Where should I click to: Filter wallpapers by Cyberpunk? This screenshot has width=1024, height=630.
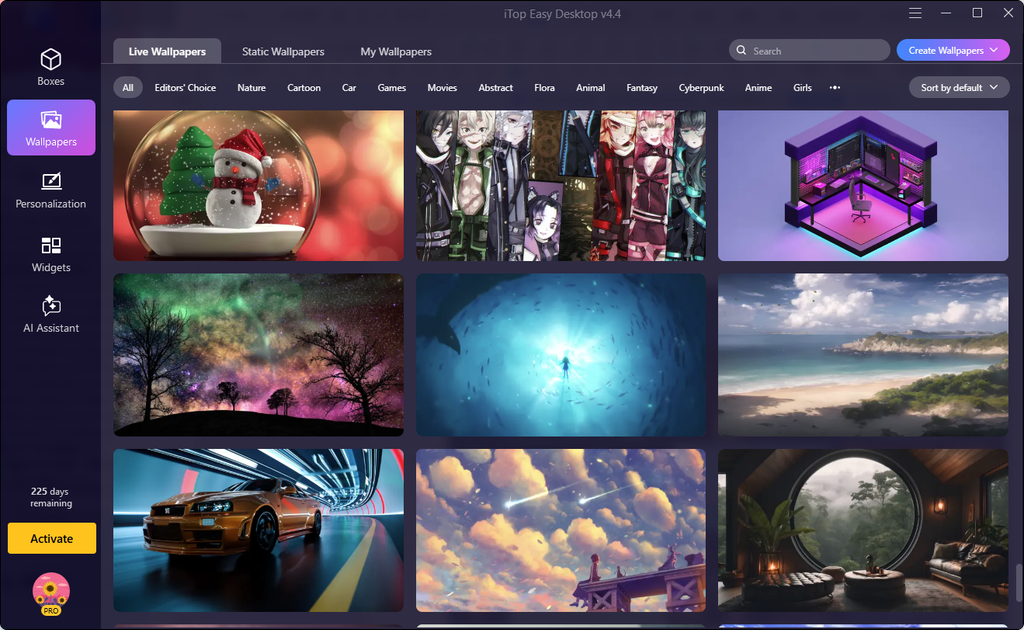(x=701, y=87)
